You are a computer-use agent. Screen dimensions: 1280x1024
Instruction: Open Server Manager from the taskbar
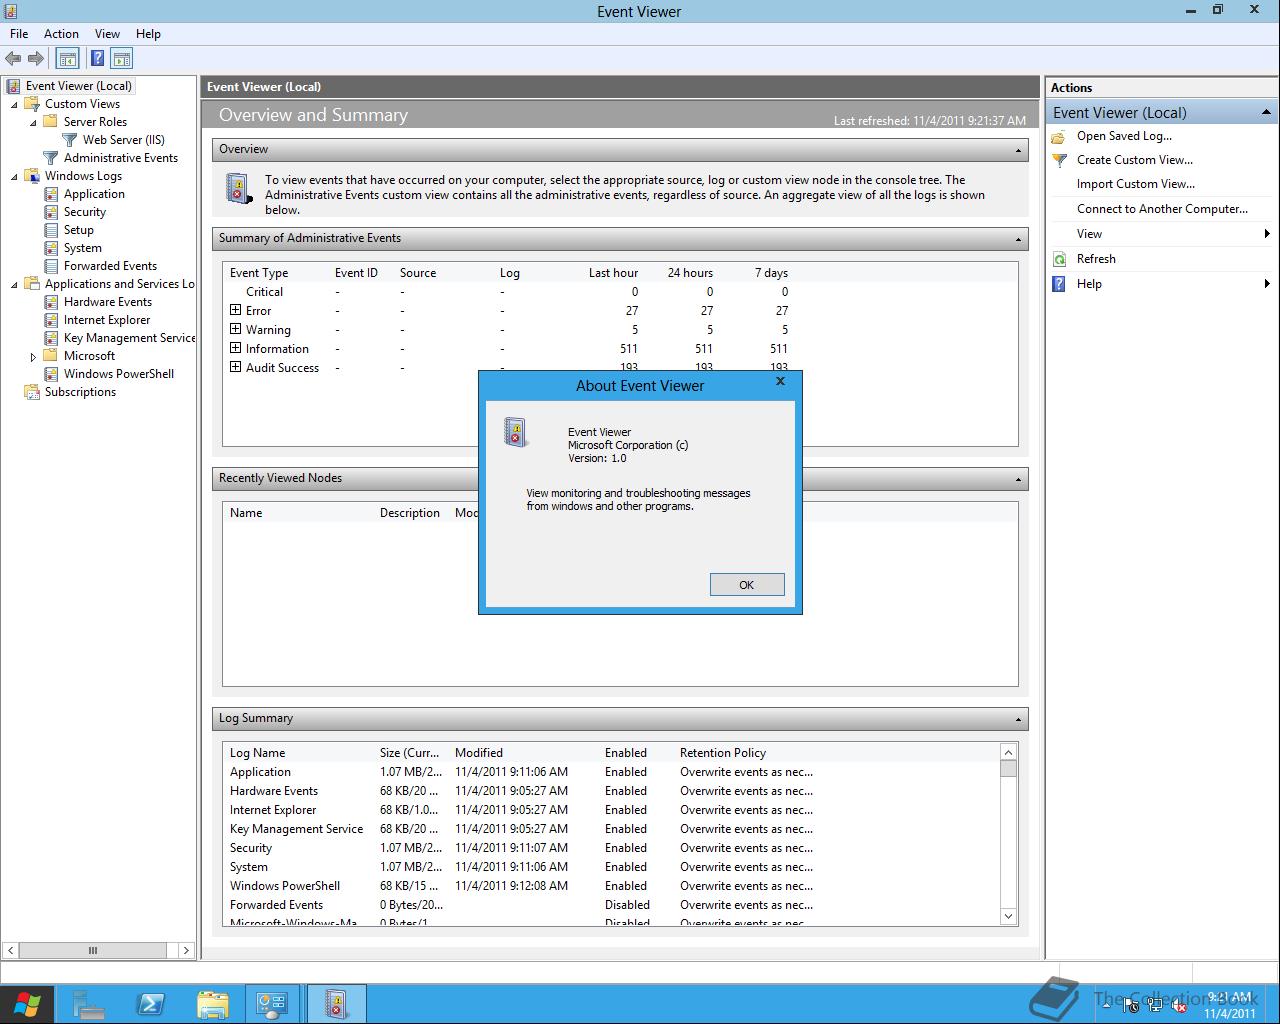[x=89, y=1004]
